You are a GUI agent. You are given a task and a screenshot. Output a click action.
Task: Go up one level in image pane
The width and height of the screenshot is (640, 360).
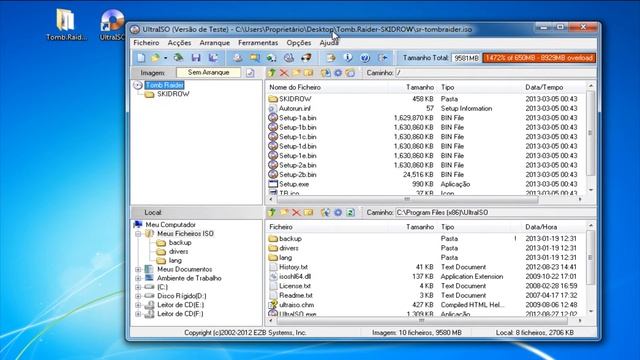pos(272,73)
